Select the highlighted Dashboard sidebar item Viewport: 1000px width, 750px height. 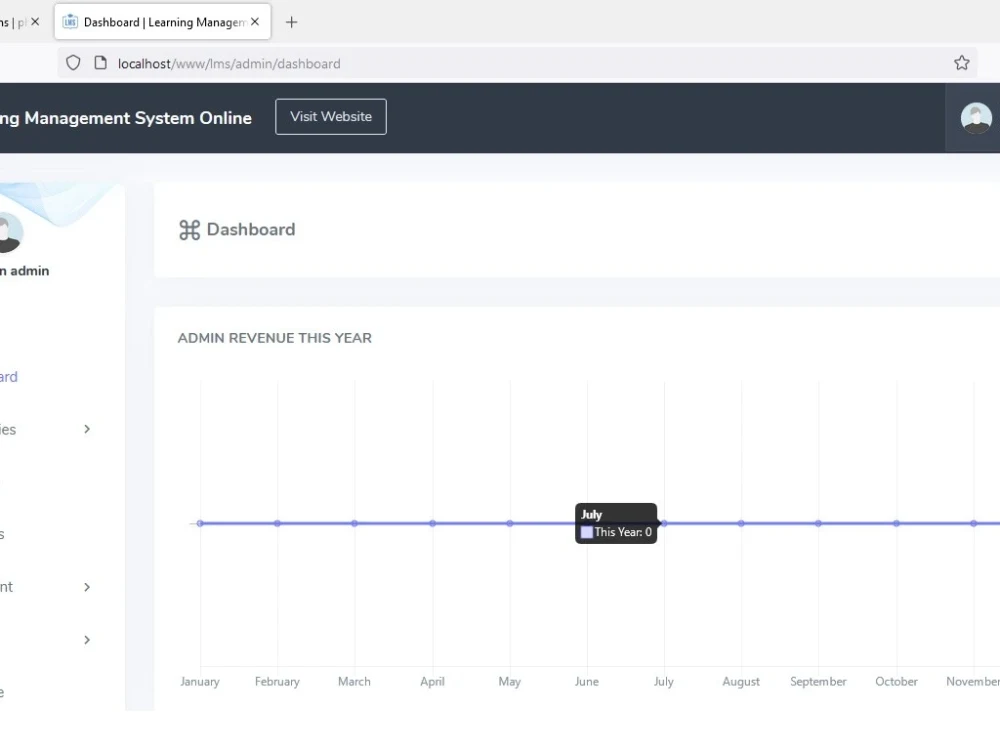9,377
